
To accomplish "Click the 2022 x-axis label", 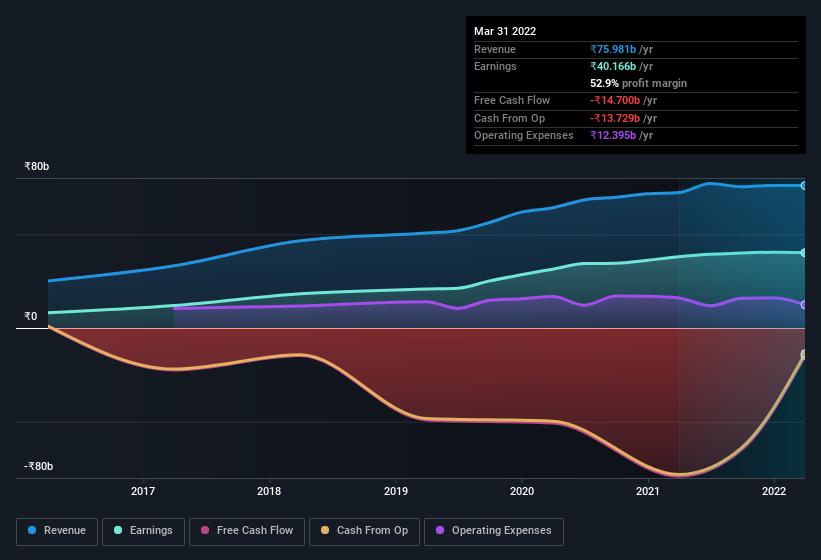I will click(774, 491).
